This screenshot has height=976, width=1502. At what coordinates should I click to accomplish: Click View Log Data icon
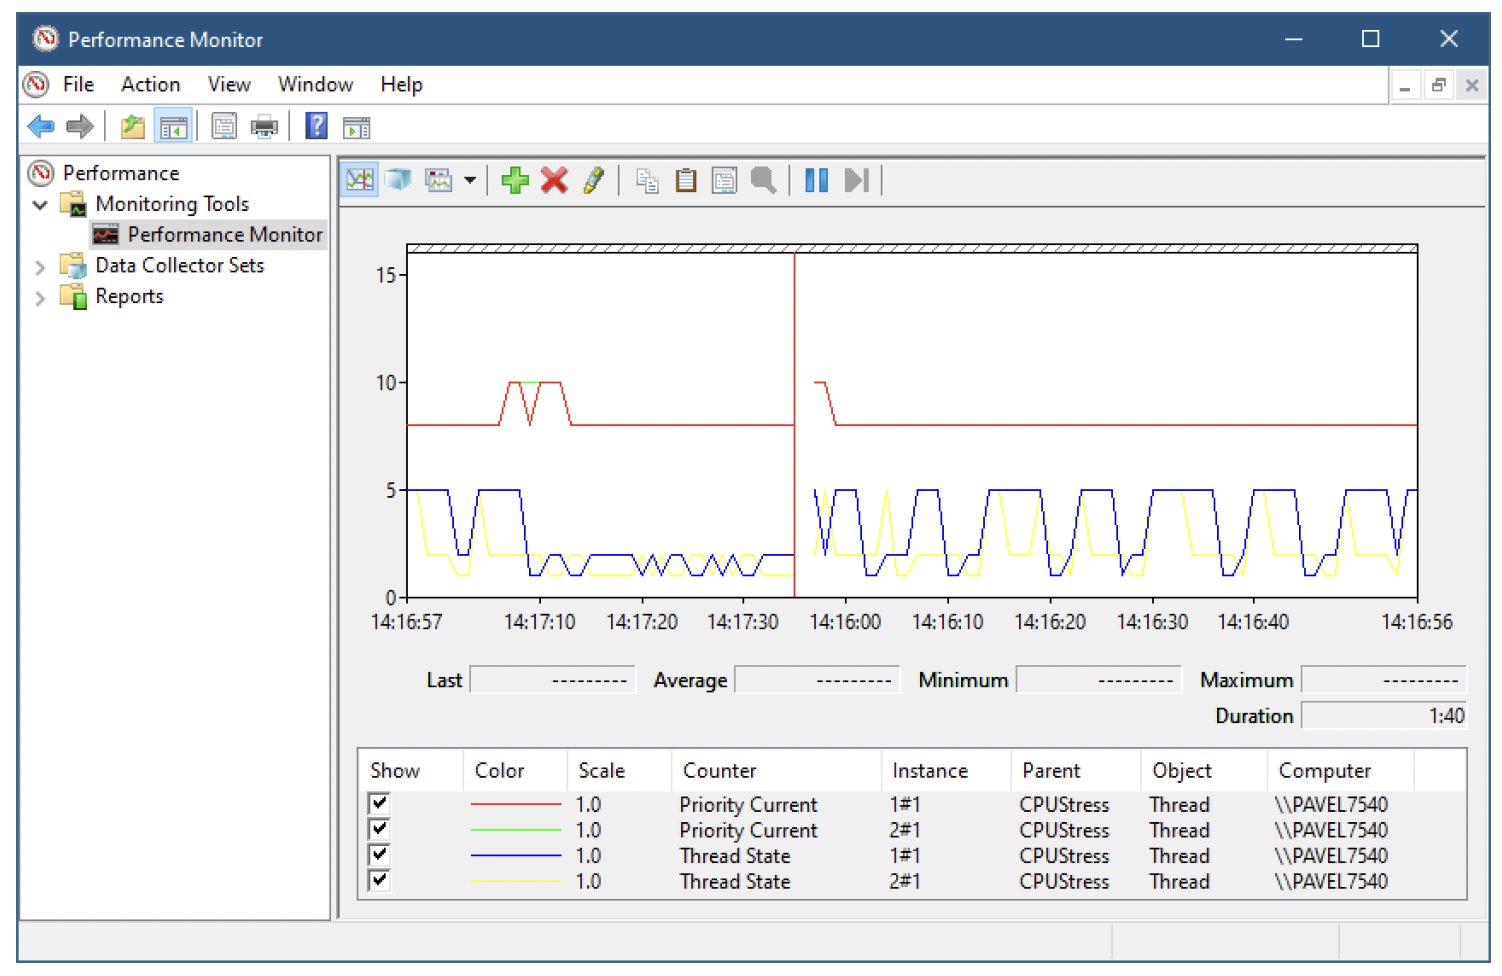pyautogui.click(x=399, y=180)
